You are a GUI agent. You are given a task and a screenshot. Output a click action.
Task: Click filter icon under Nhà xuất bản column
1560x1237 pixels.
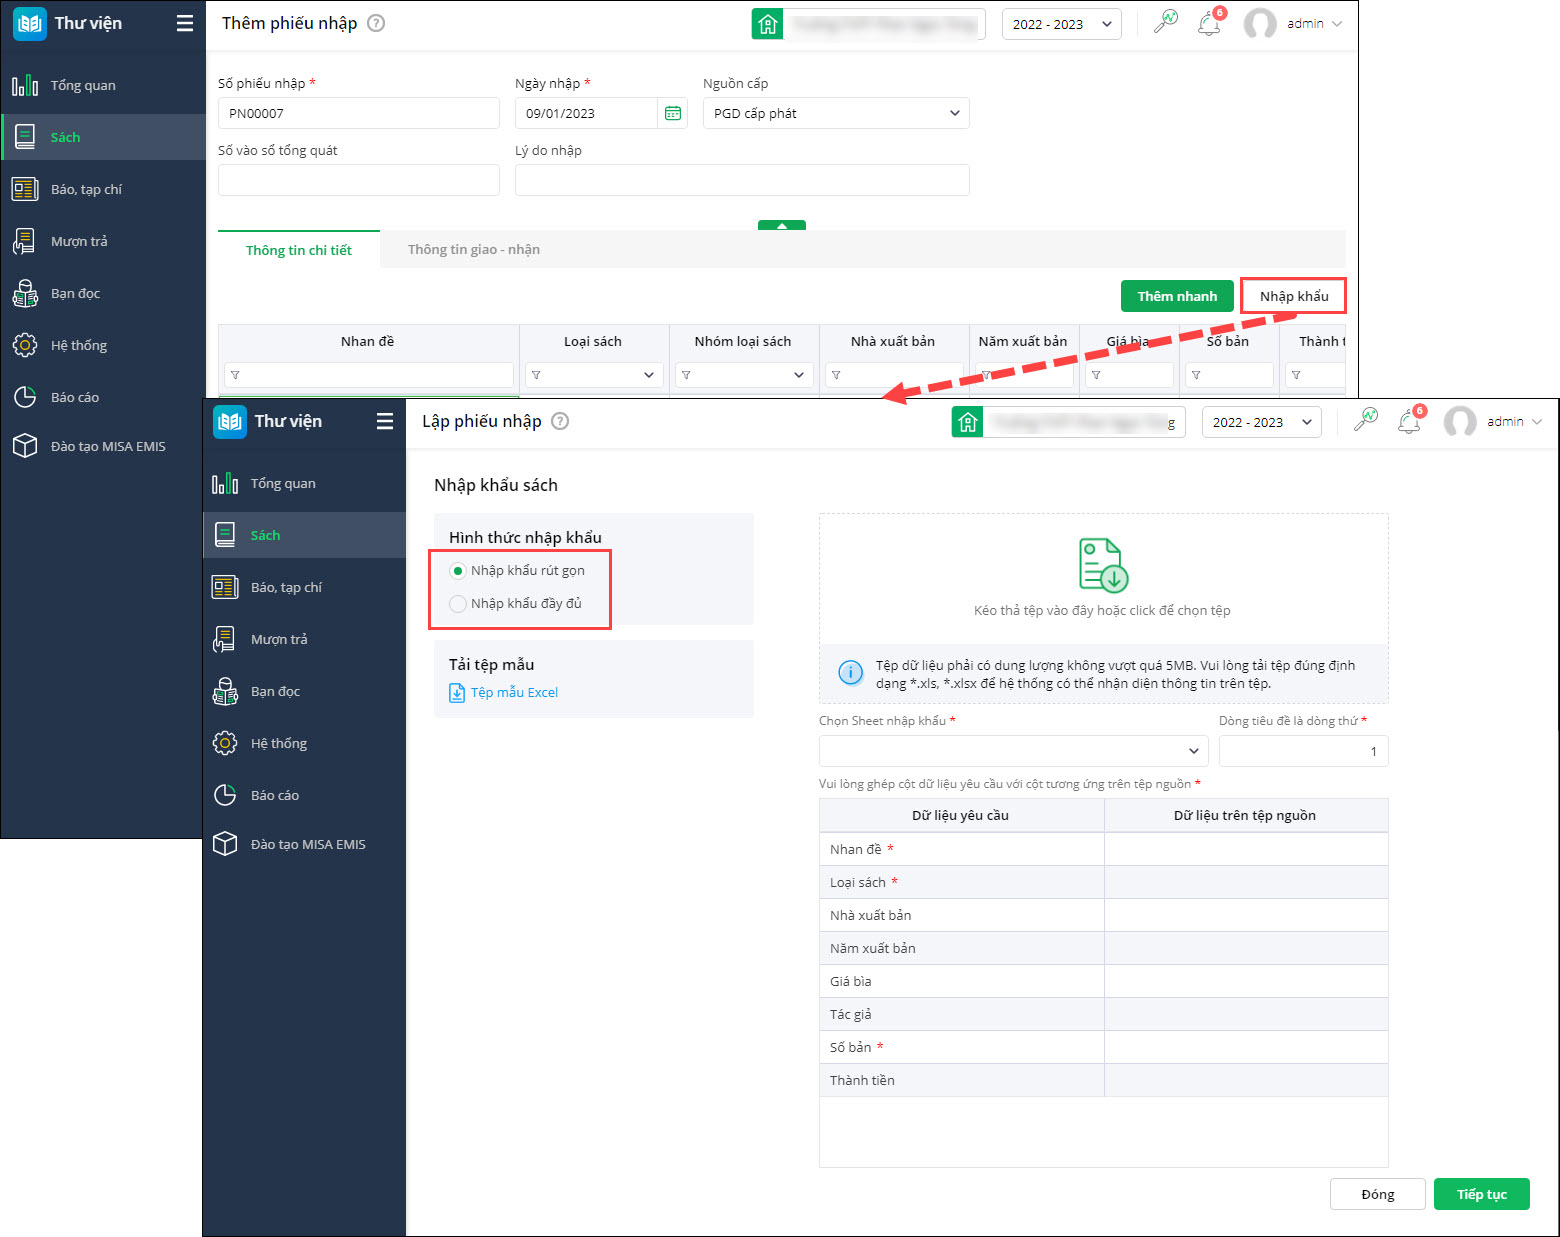[836, 375]
